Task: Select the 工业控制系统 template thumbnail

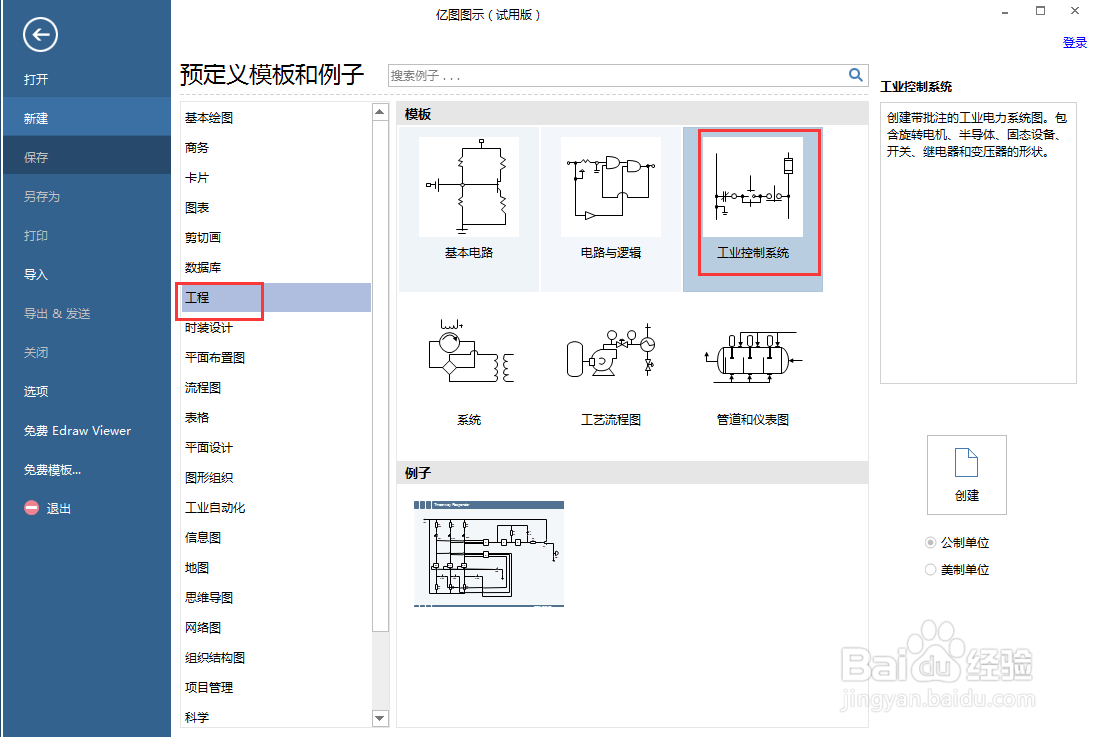Action: [x=753, y=187]
